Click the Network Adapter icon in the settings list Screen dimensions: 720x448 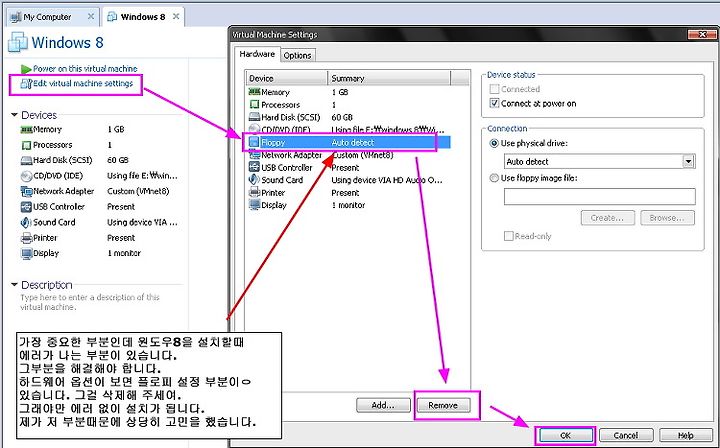(x=254, y=155)
